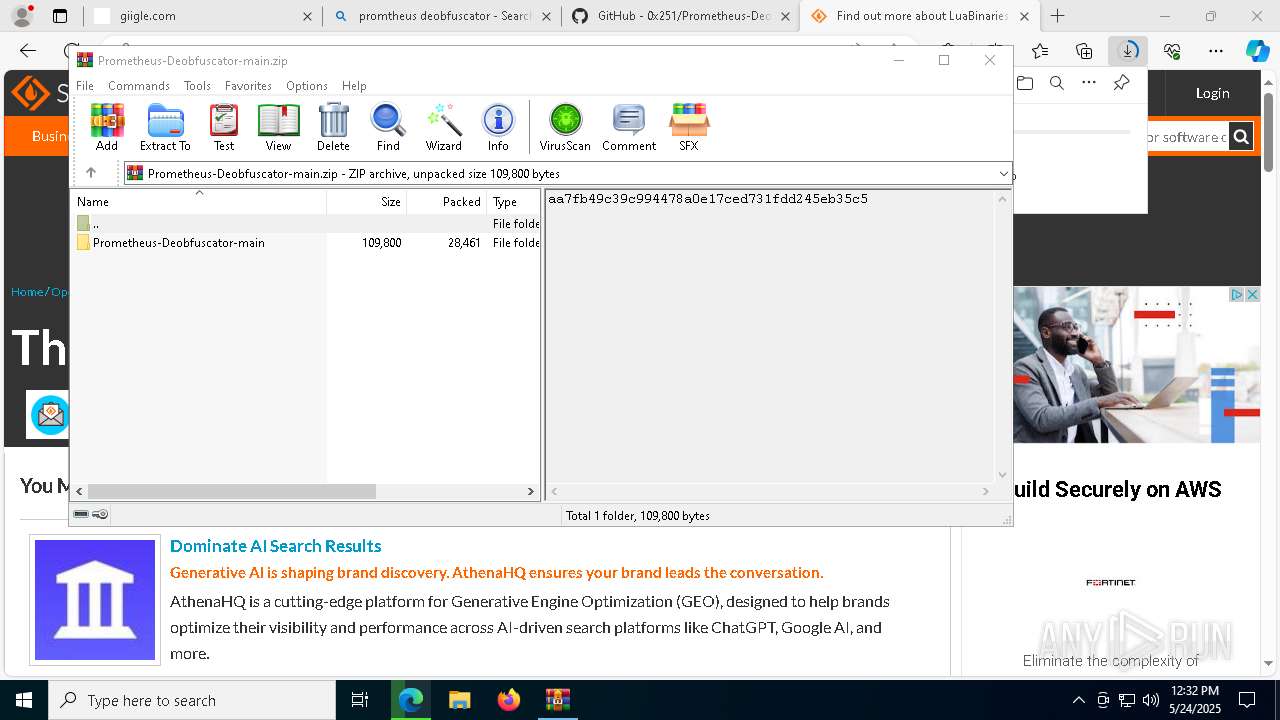
Task: Search downloads with the magnifier icon
Action: pos(1057,83)
